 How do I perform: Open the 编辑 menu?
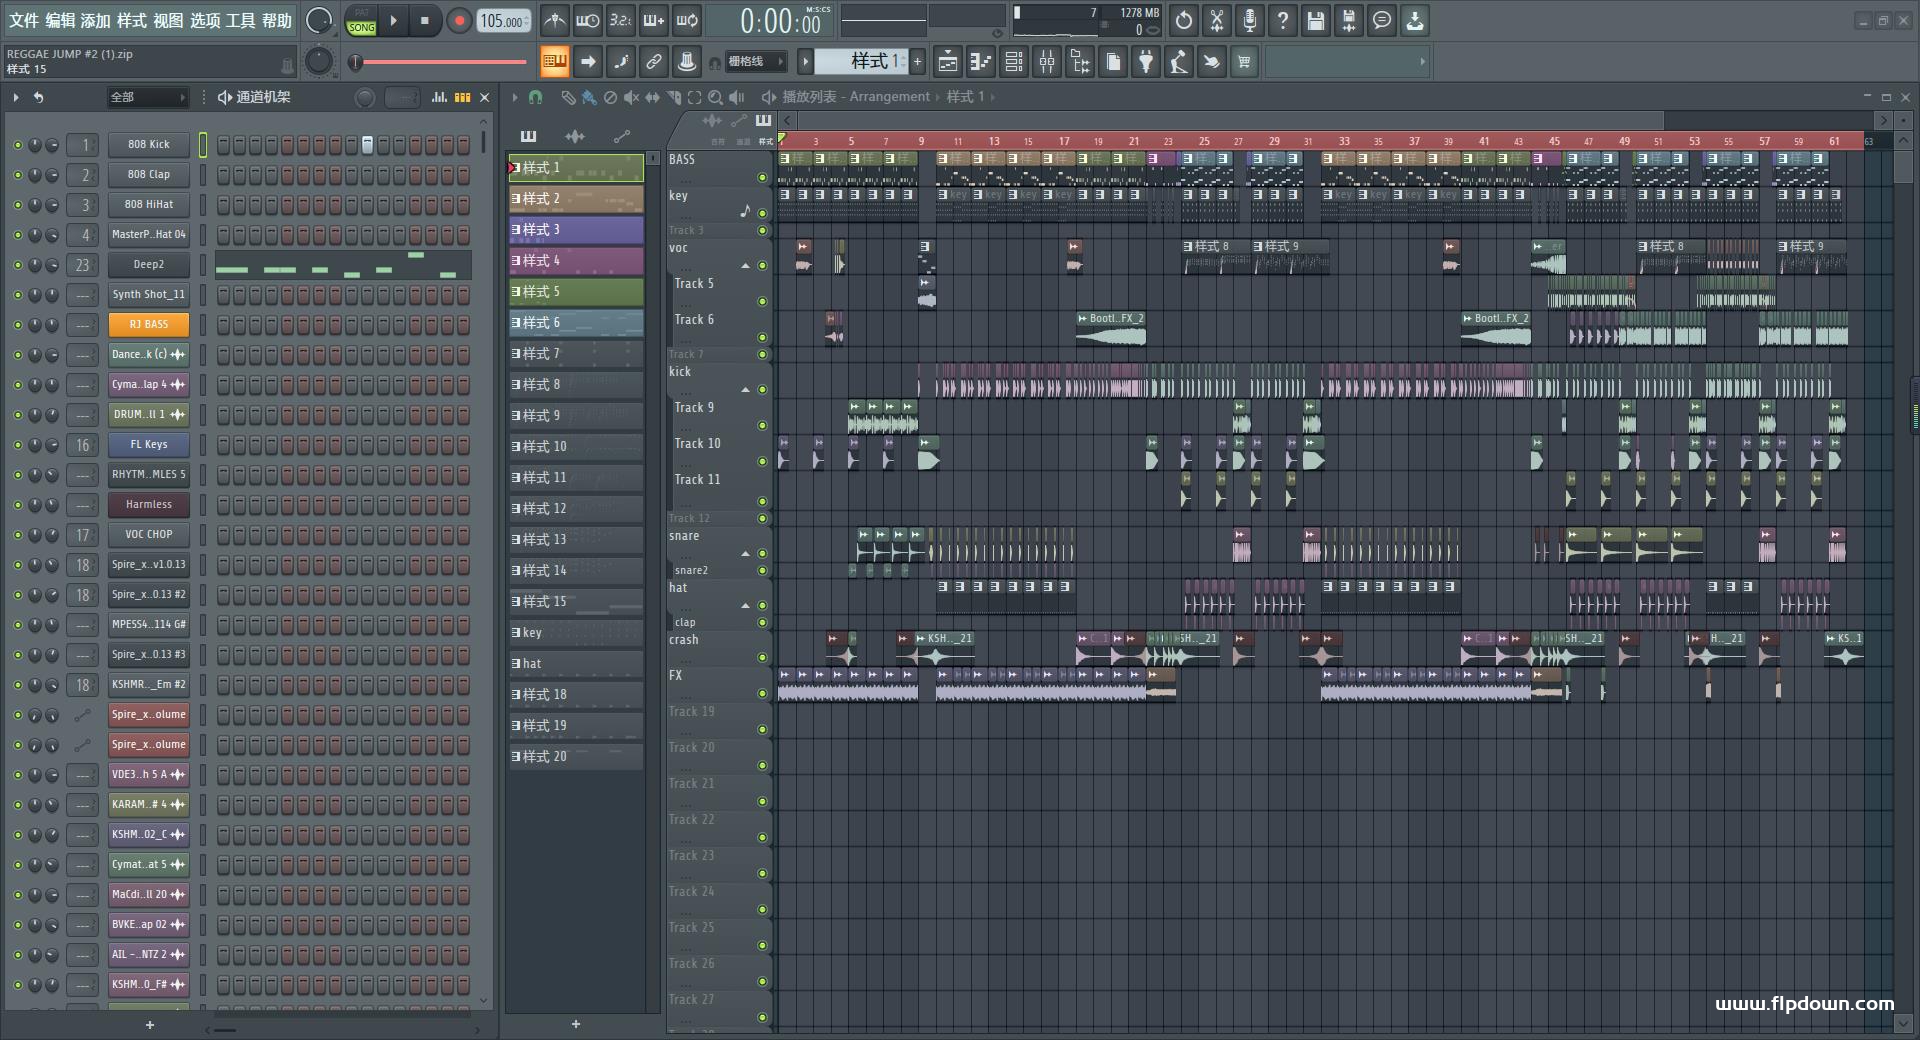[60, 20]
